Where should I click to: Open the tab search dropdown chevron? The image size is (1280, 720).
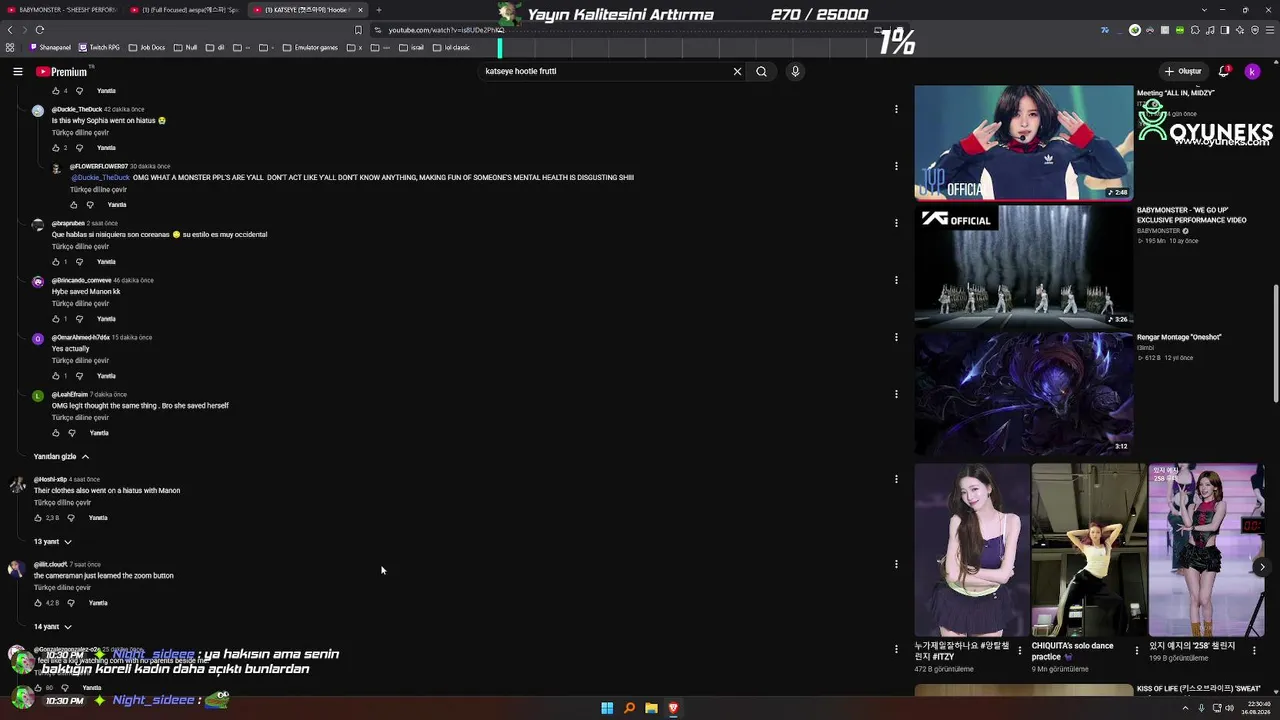[1207, 10]
